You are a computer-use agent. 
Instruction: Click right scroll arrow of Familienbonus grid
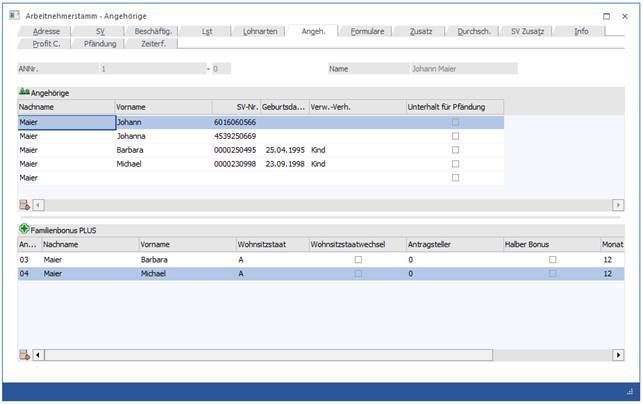click(x=618, y=354)
